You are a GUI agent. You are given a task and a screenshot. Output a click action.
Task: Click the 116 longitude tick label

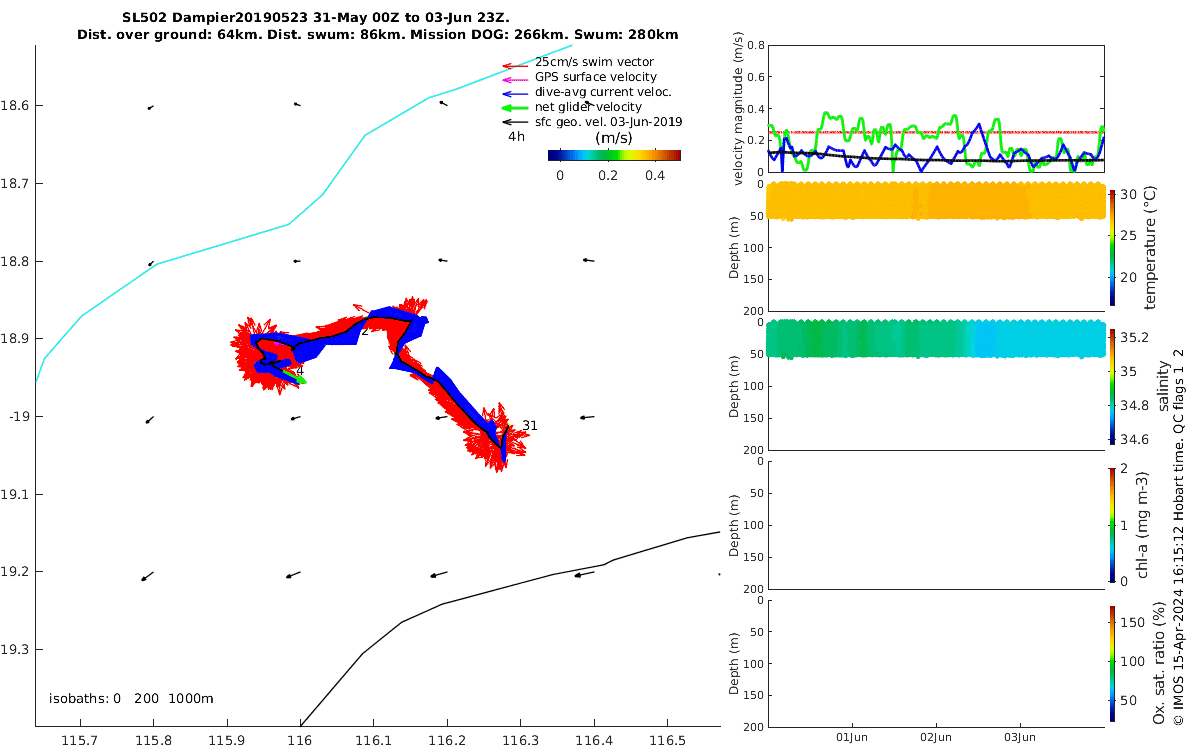(x=300, y=740)
